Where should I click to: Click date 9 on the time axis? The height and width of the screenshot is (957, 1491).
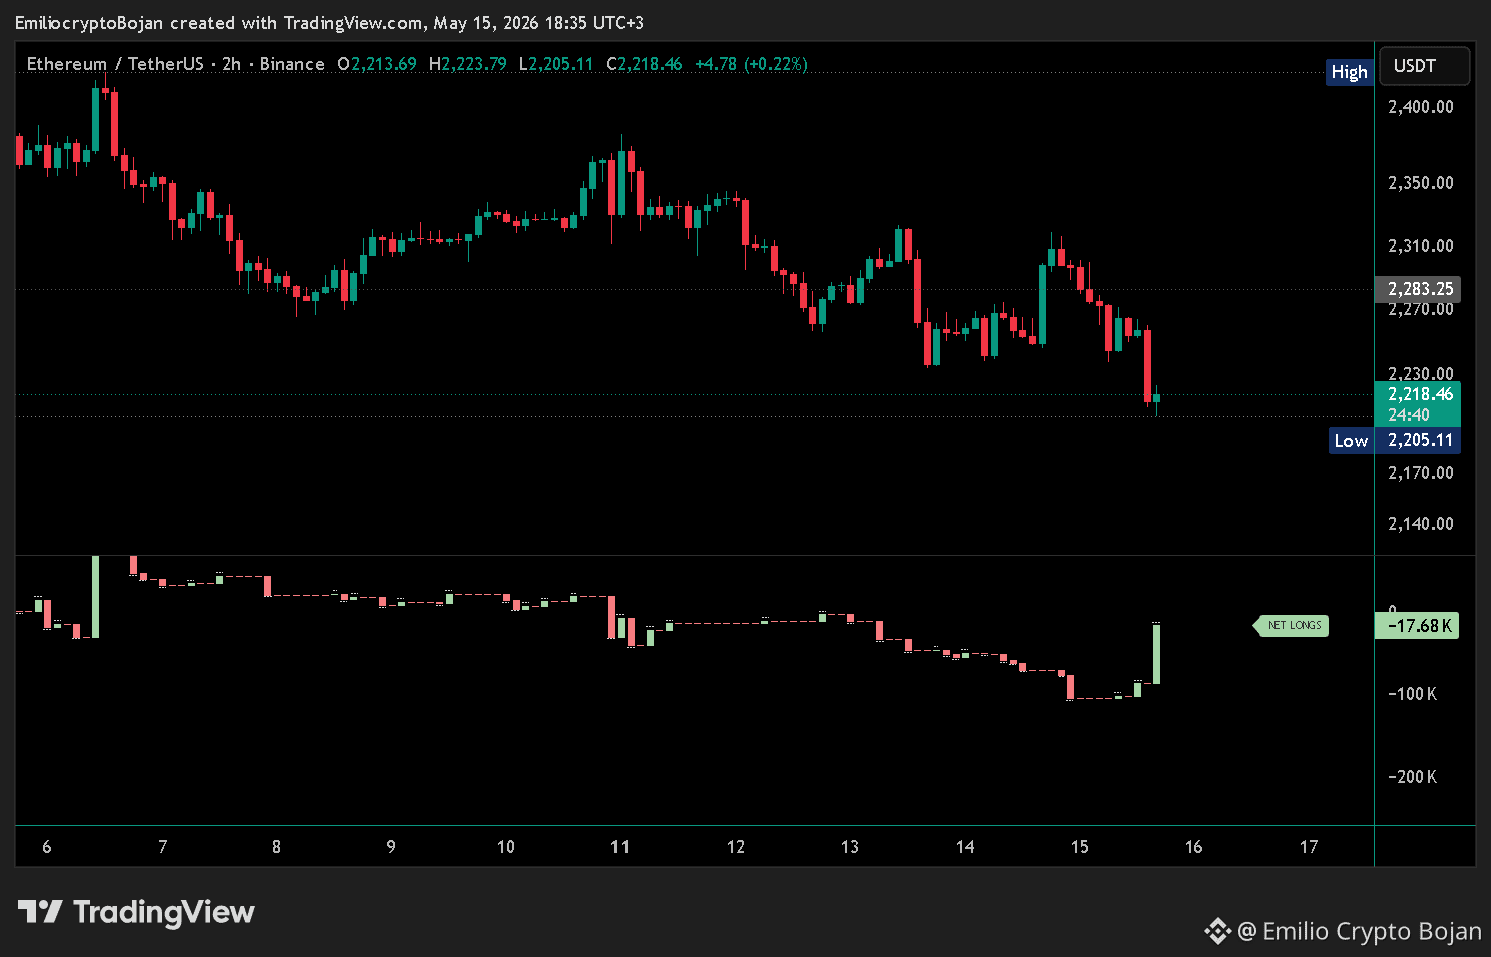pyautogui.click(x=391, y=847)
